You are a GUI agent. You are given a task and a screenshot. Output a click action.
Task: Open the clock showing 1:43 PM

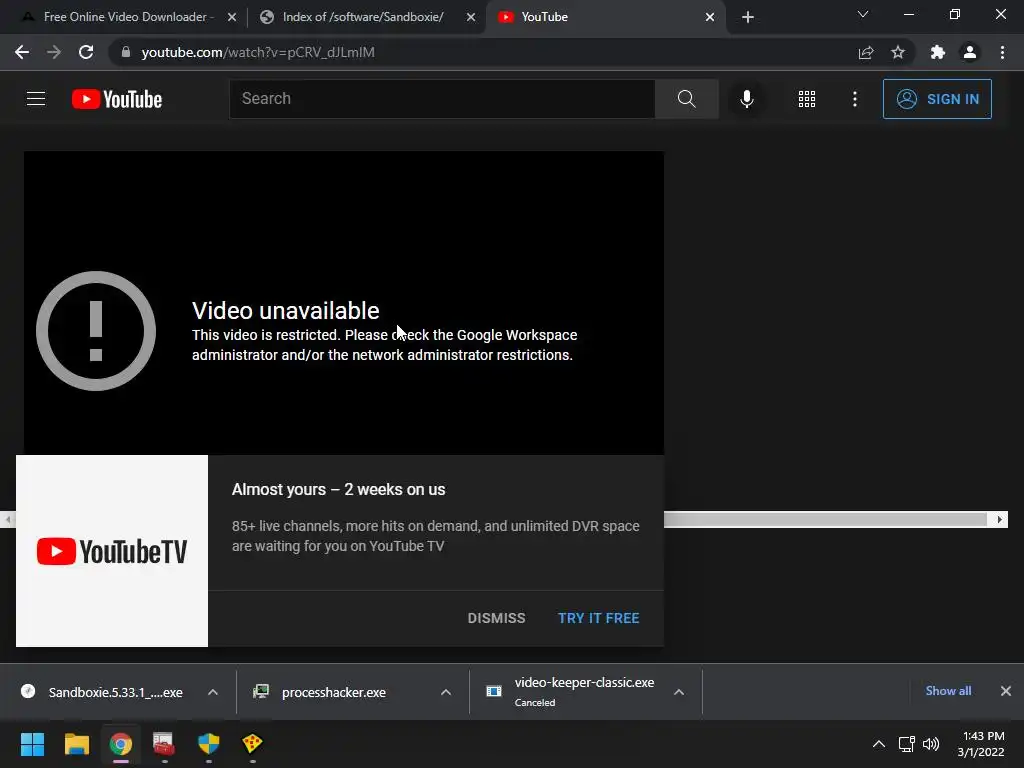[981, 744]
